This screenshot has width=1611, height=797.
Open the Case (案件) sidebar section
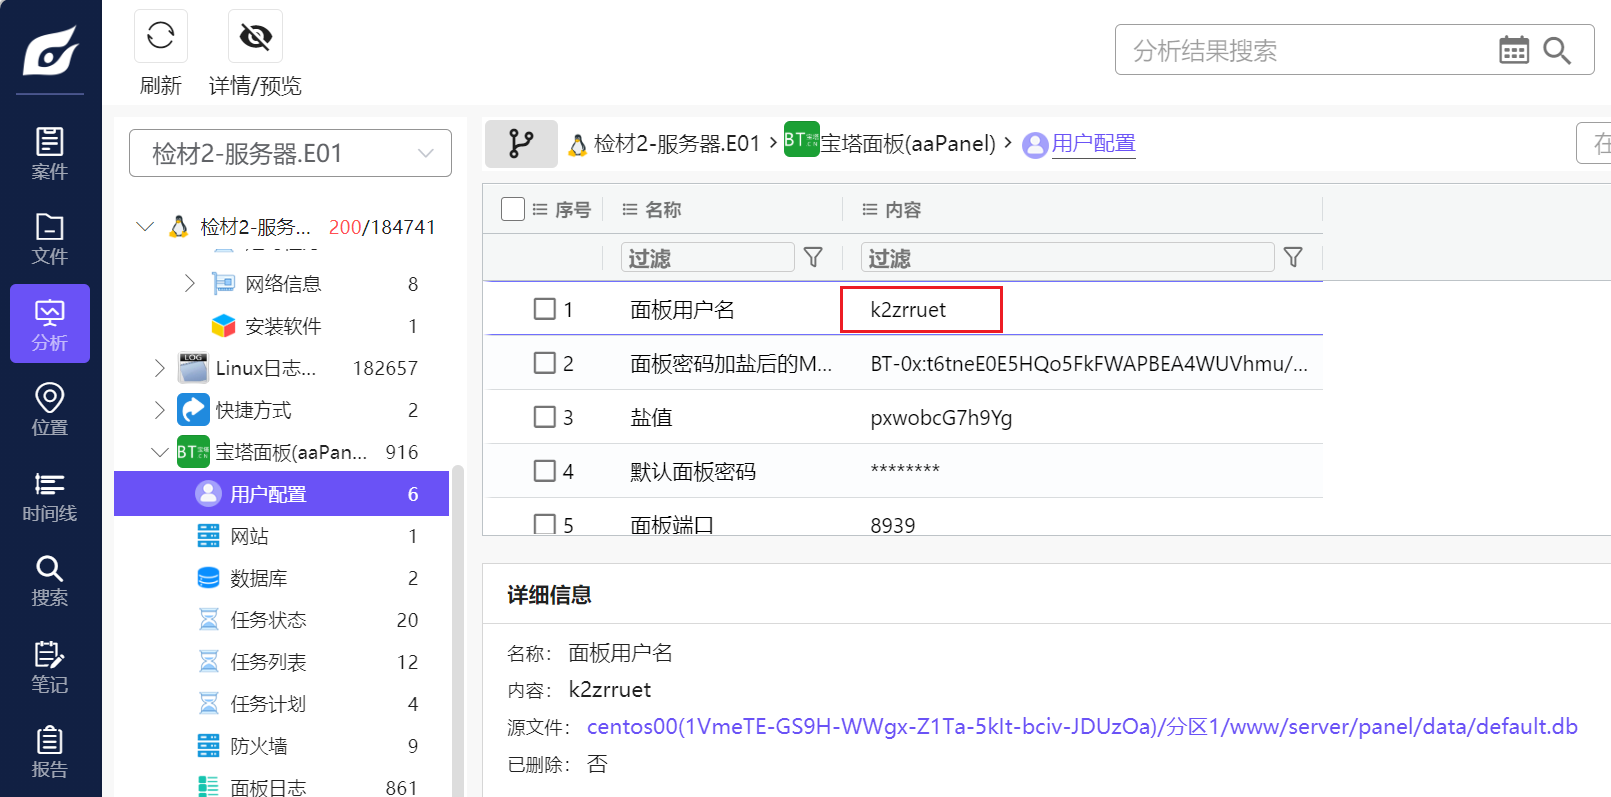[49, 153]
